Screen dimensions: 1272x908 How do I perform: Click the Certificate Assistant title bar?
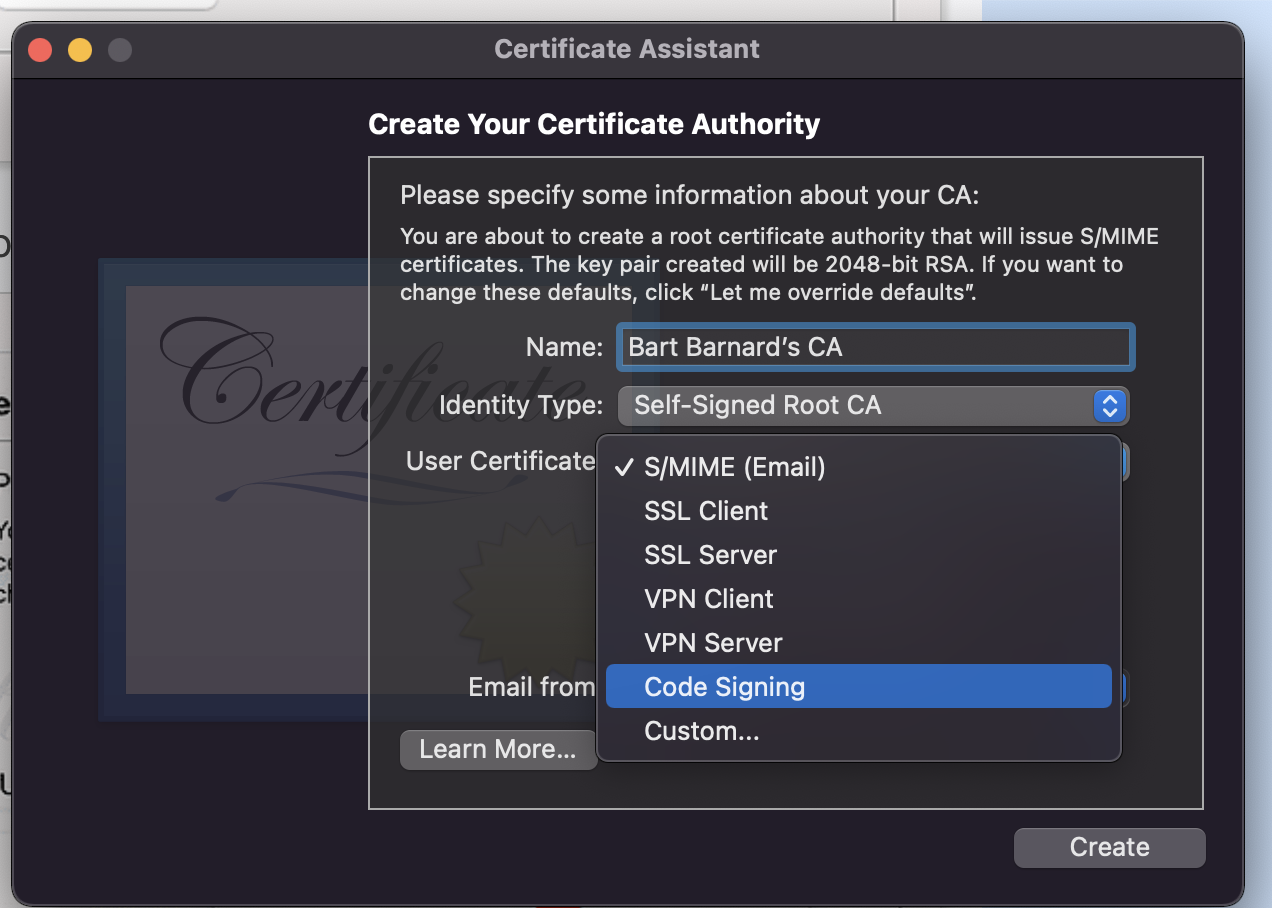627,48
